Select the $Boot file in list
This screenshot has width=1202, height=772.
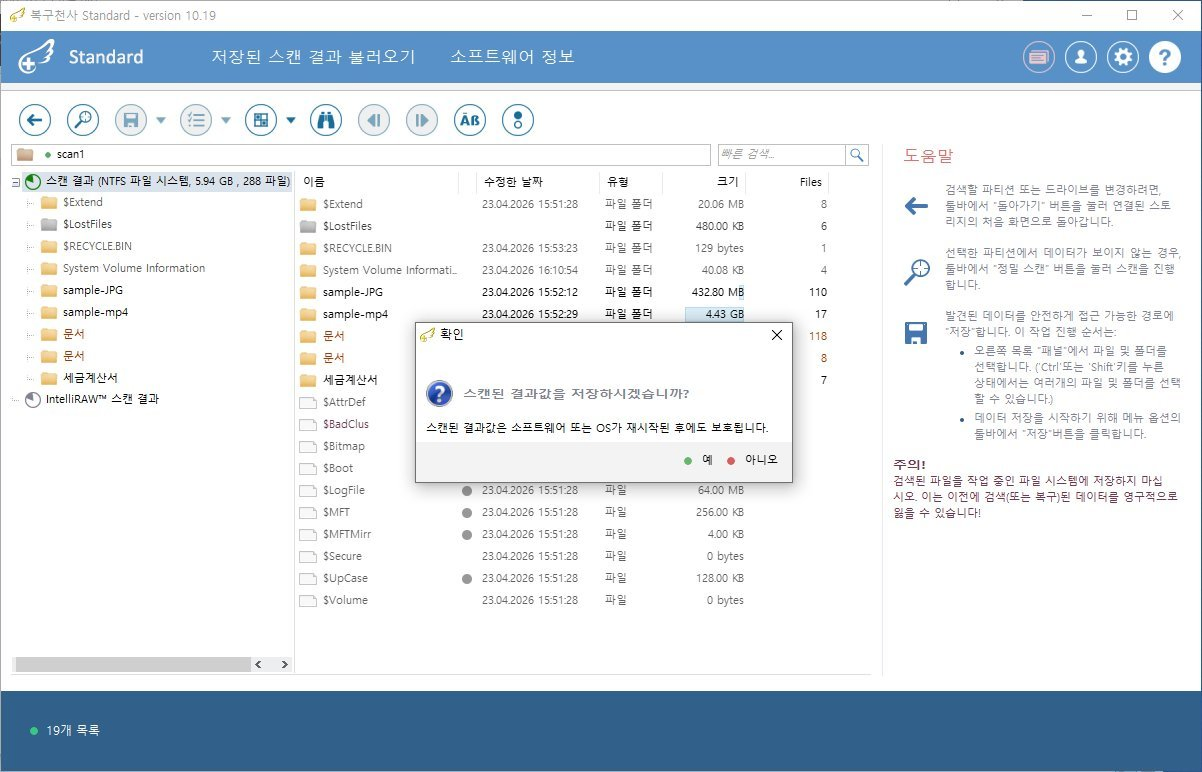coord(337,468)
